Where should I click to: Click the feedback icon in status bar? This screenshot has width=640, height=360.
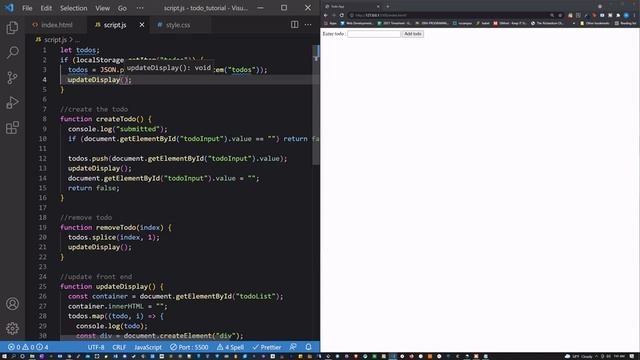(293, 347)
